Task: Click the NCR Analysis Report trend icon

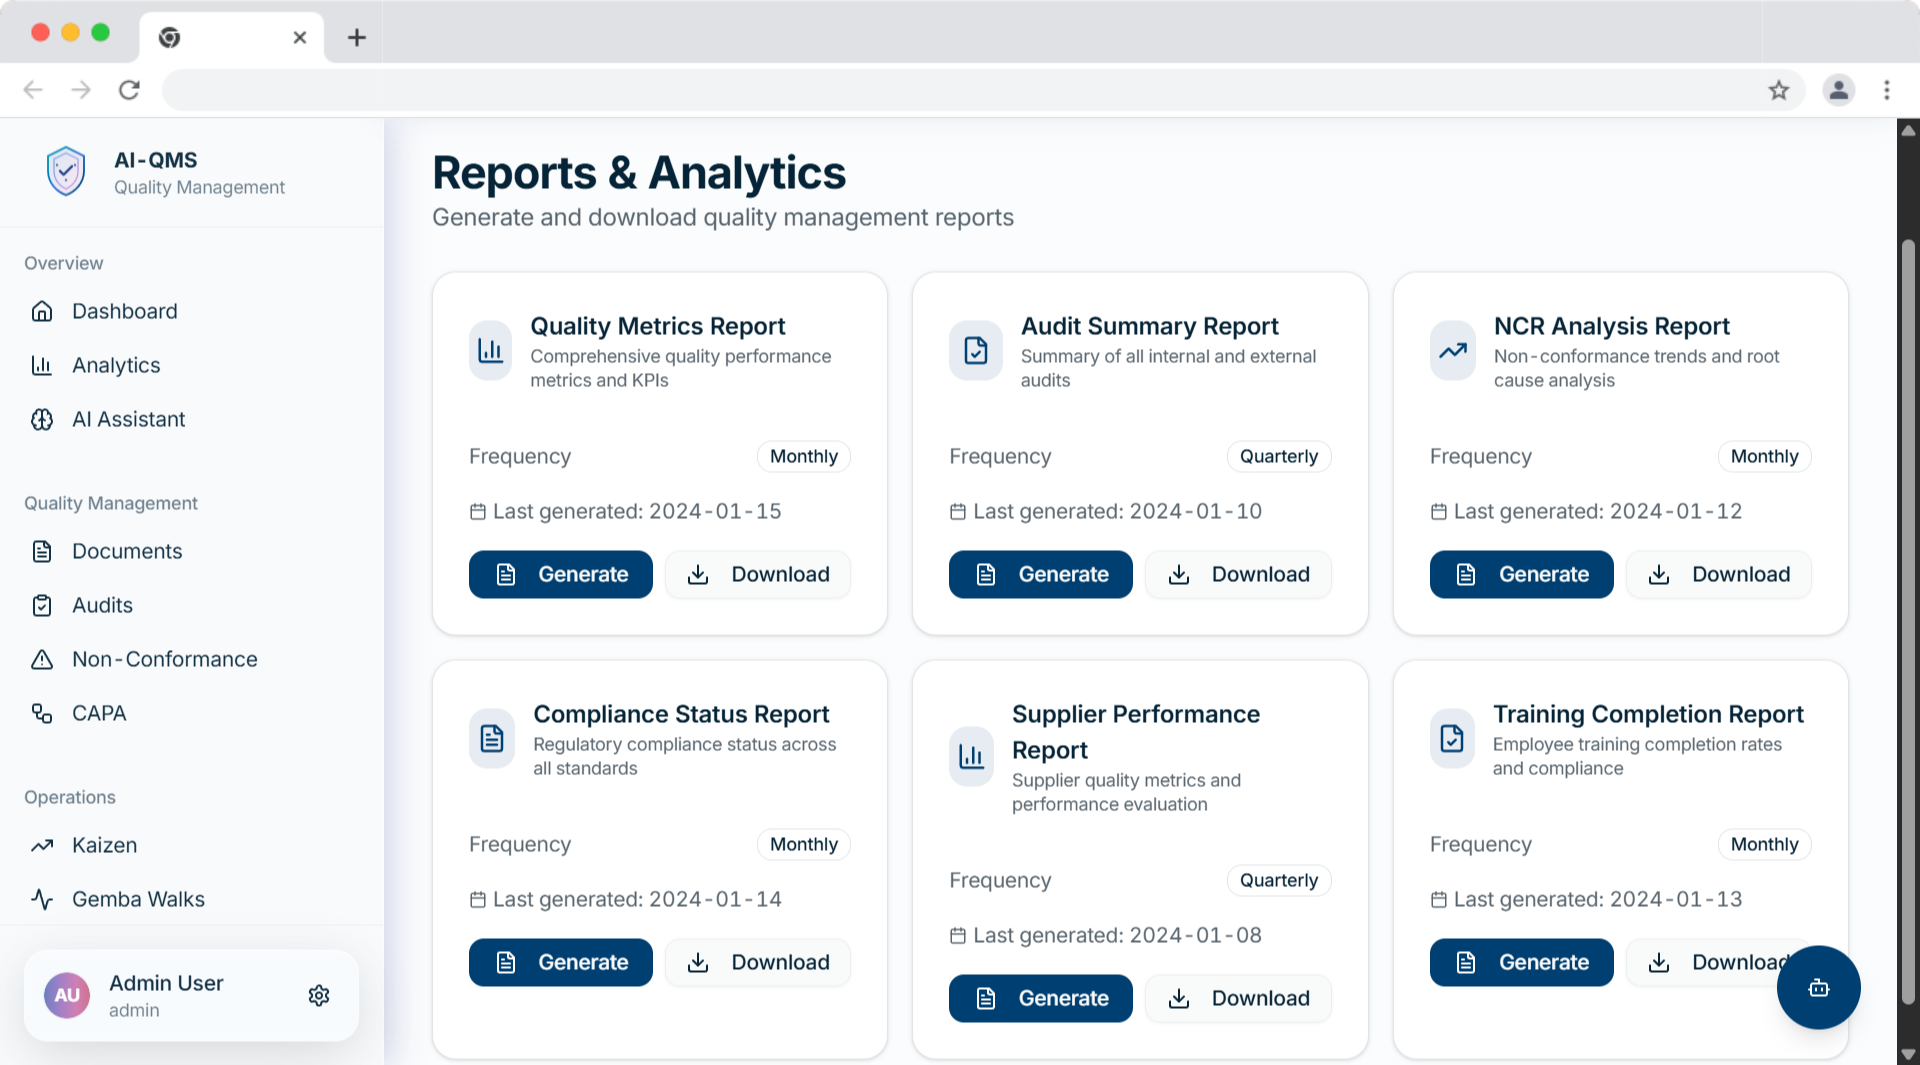Action: (1453, 350)
